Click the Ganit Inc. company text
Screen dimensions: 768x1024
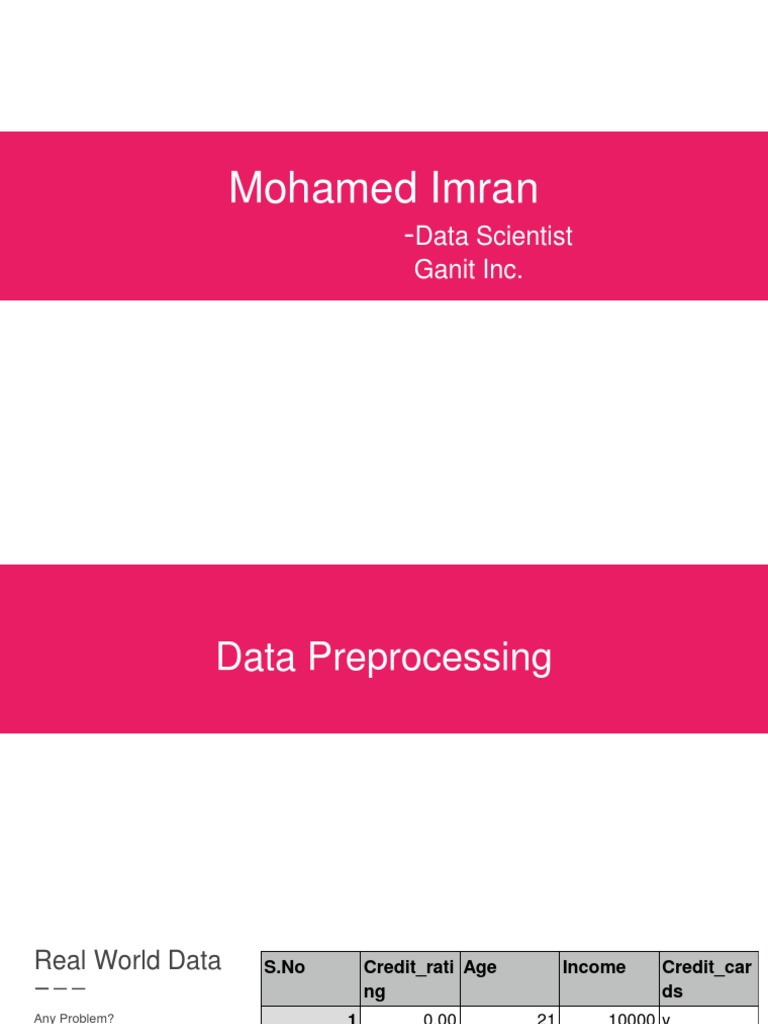tap(468, 269)
